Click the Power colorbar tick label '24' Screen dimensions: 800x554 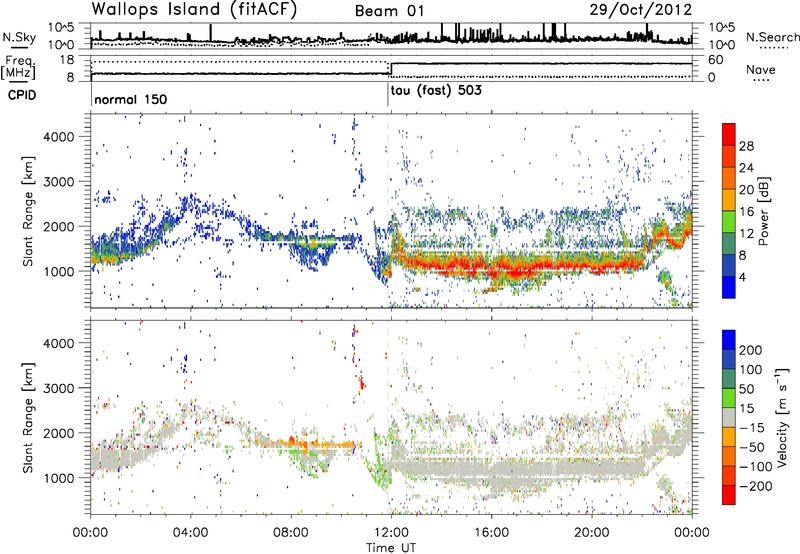coord(746,168)
